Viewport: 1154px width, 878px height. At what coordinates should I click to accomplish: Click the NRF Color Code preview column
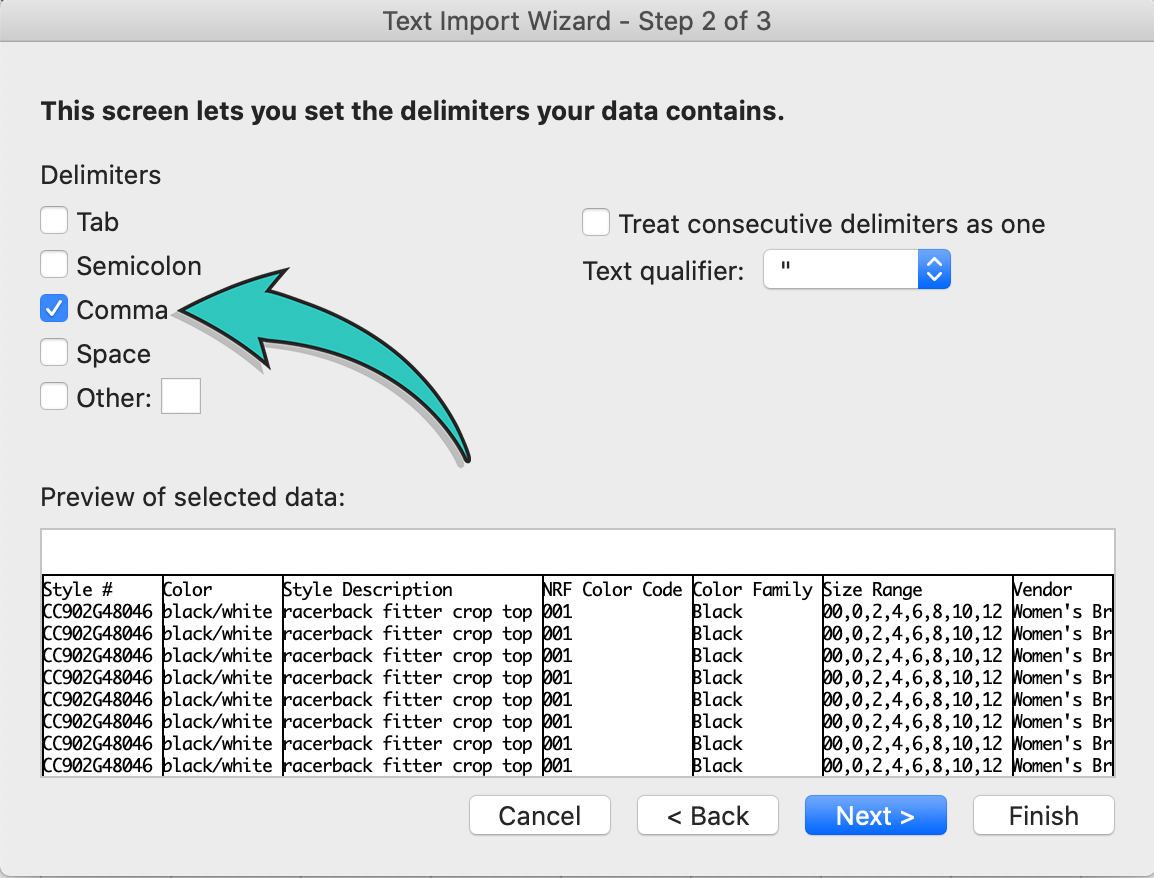click(x=613, y=589)
